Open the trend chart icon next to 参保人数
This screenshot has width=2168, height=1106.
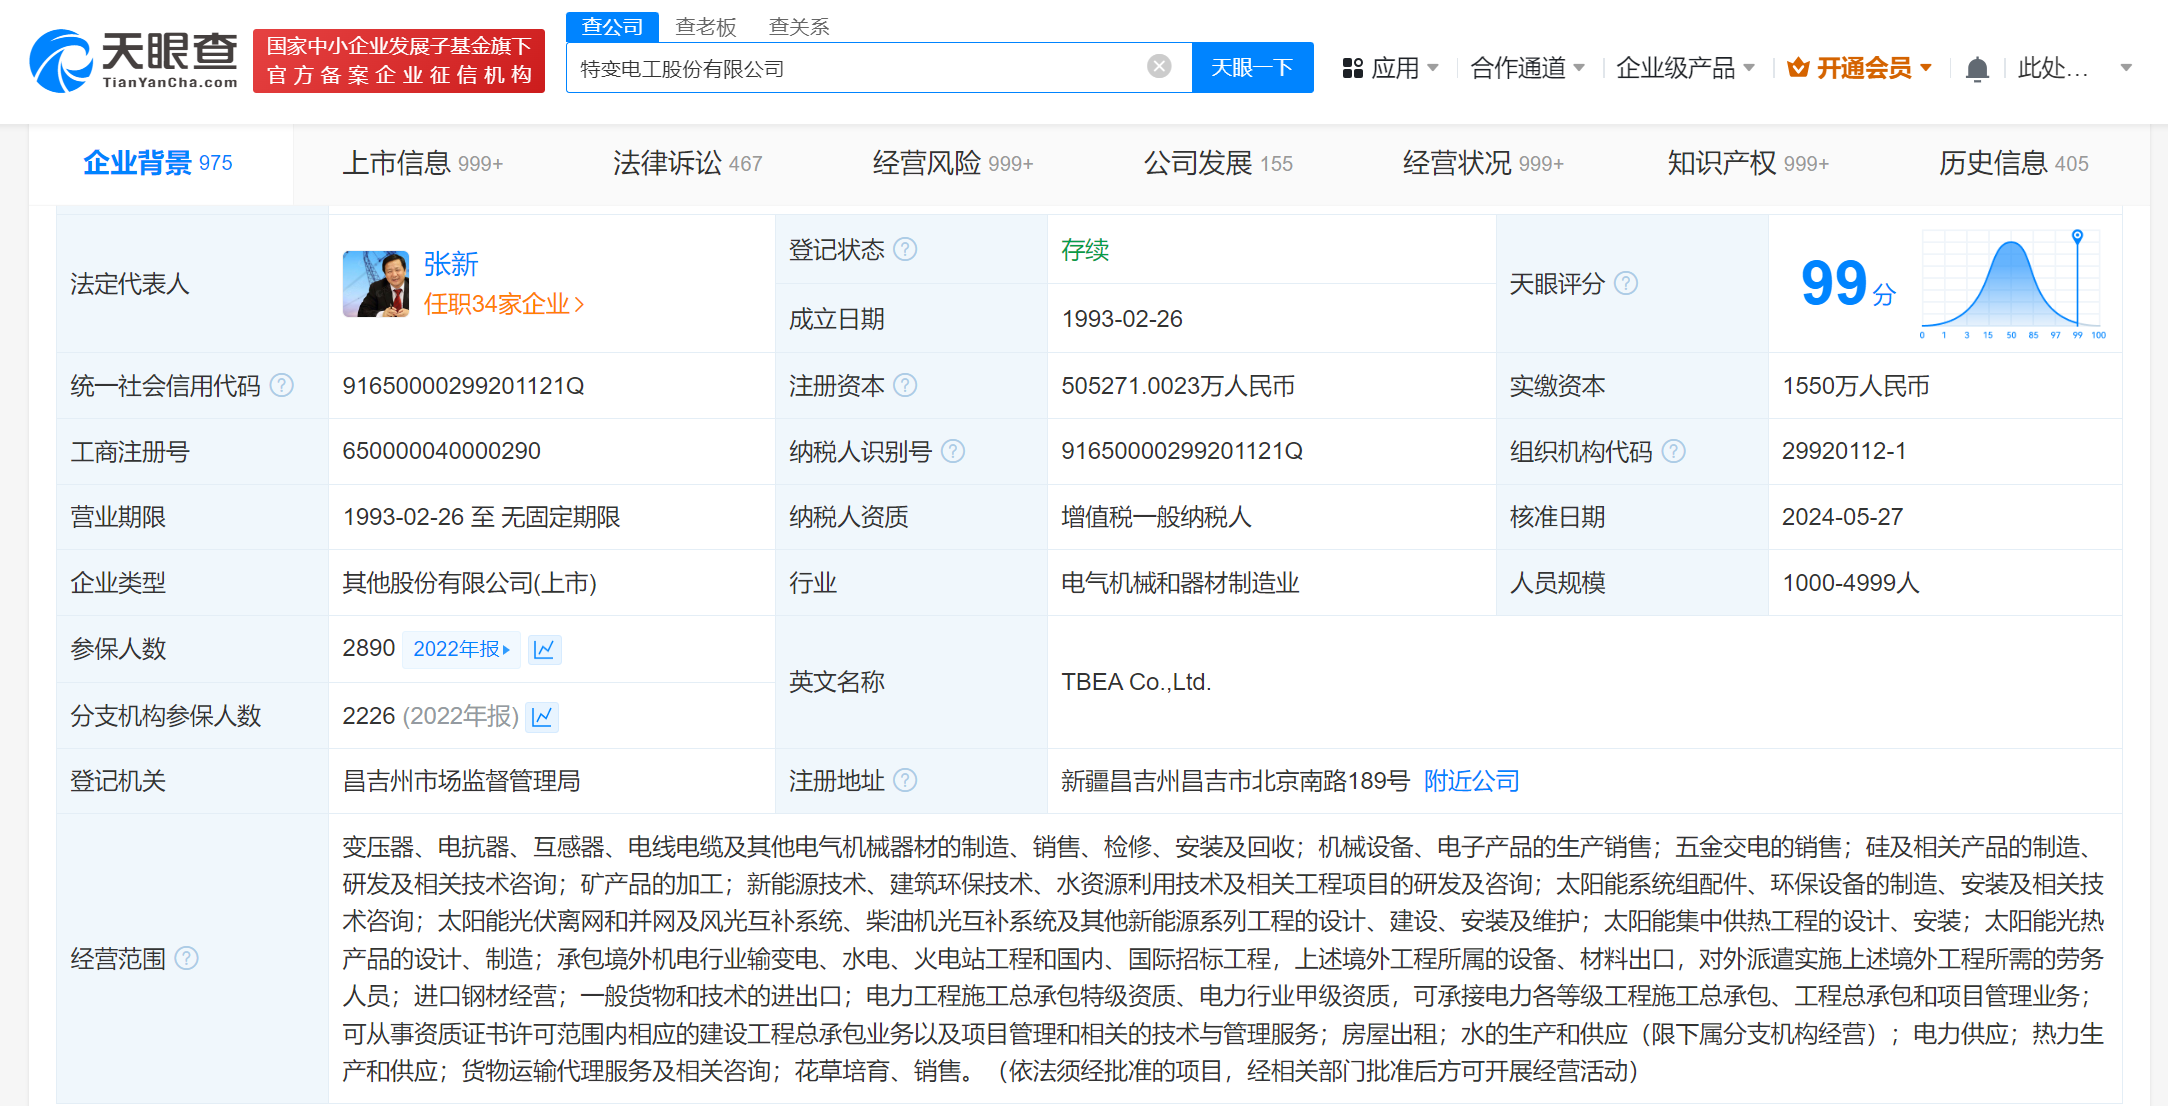pyautogui.click(x=543, y=649)
